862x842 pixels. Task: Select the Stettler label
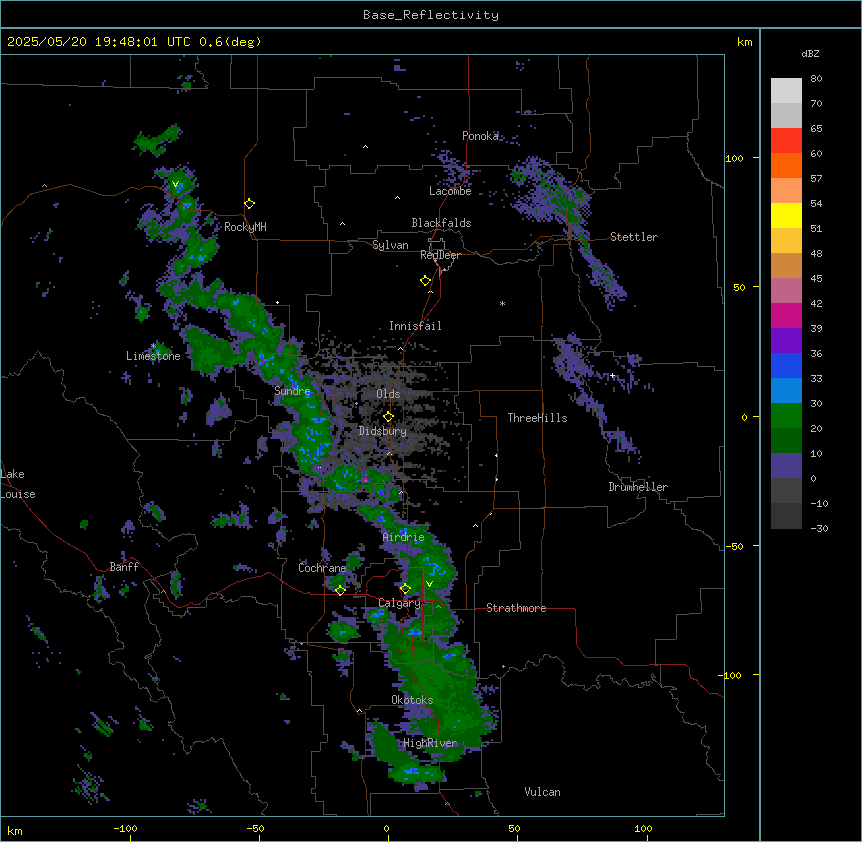click(x=634, y=237)
